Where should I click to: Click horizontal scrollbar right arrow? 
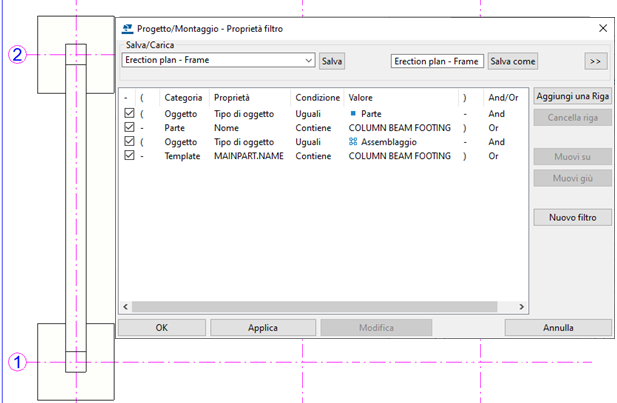coord(521,307)
